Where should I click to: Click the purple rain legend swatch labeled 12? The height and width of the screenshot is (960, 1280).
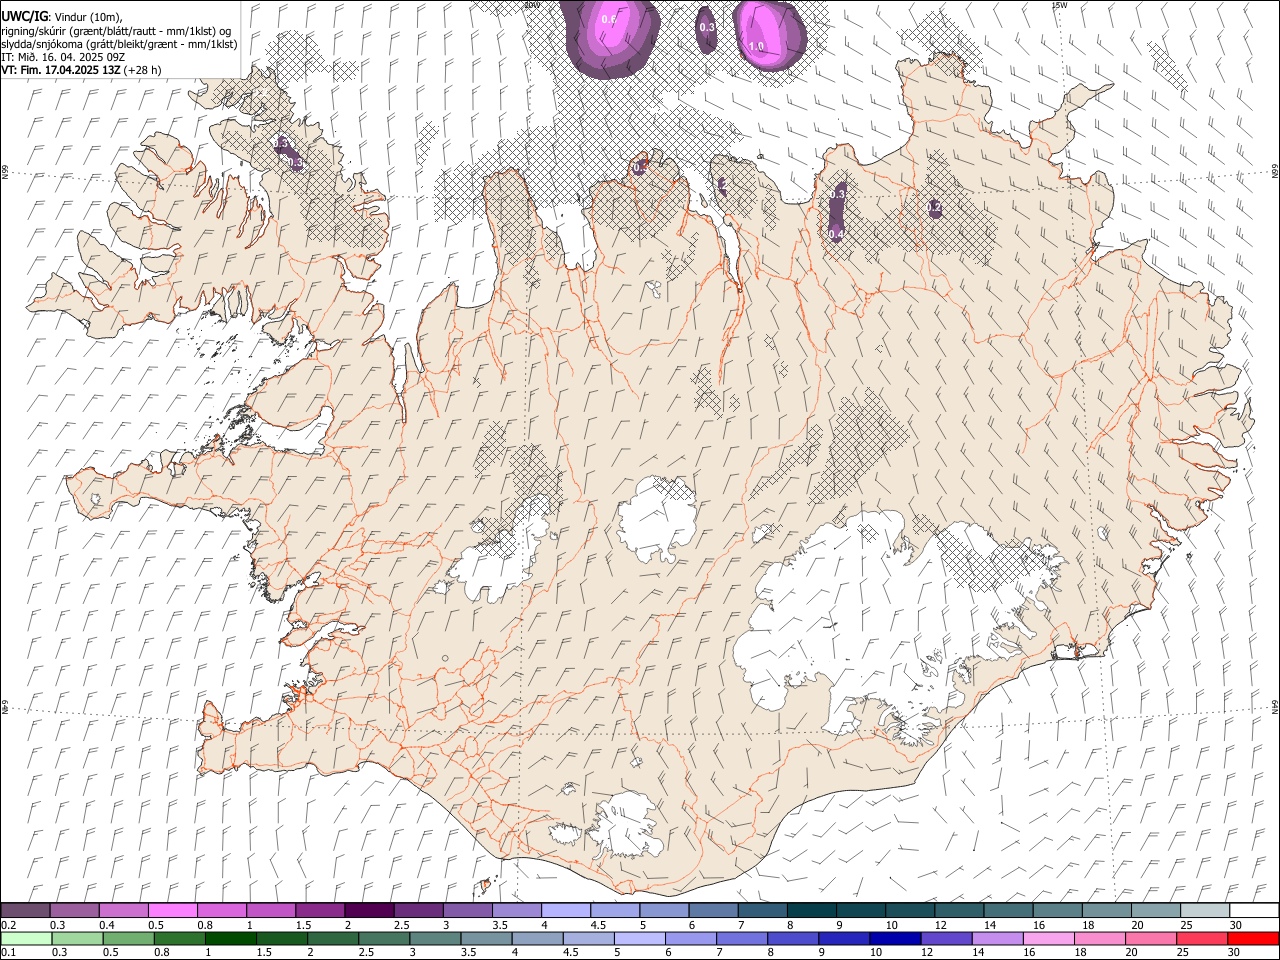coord(947,938)
